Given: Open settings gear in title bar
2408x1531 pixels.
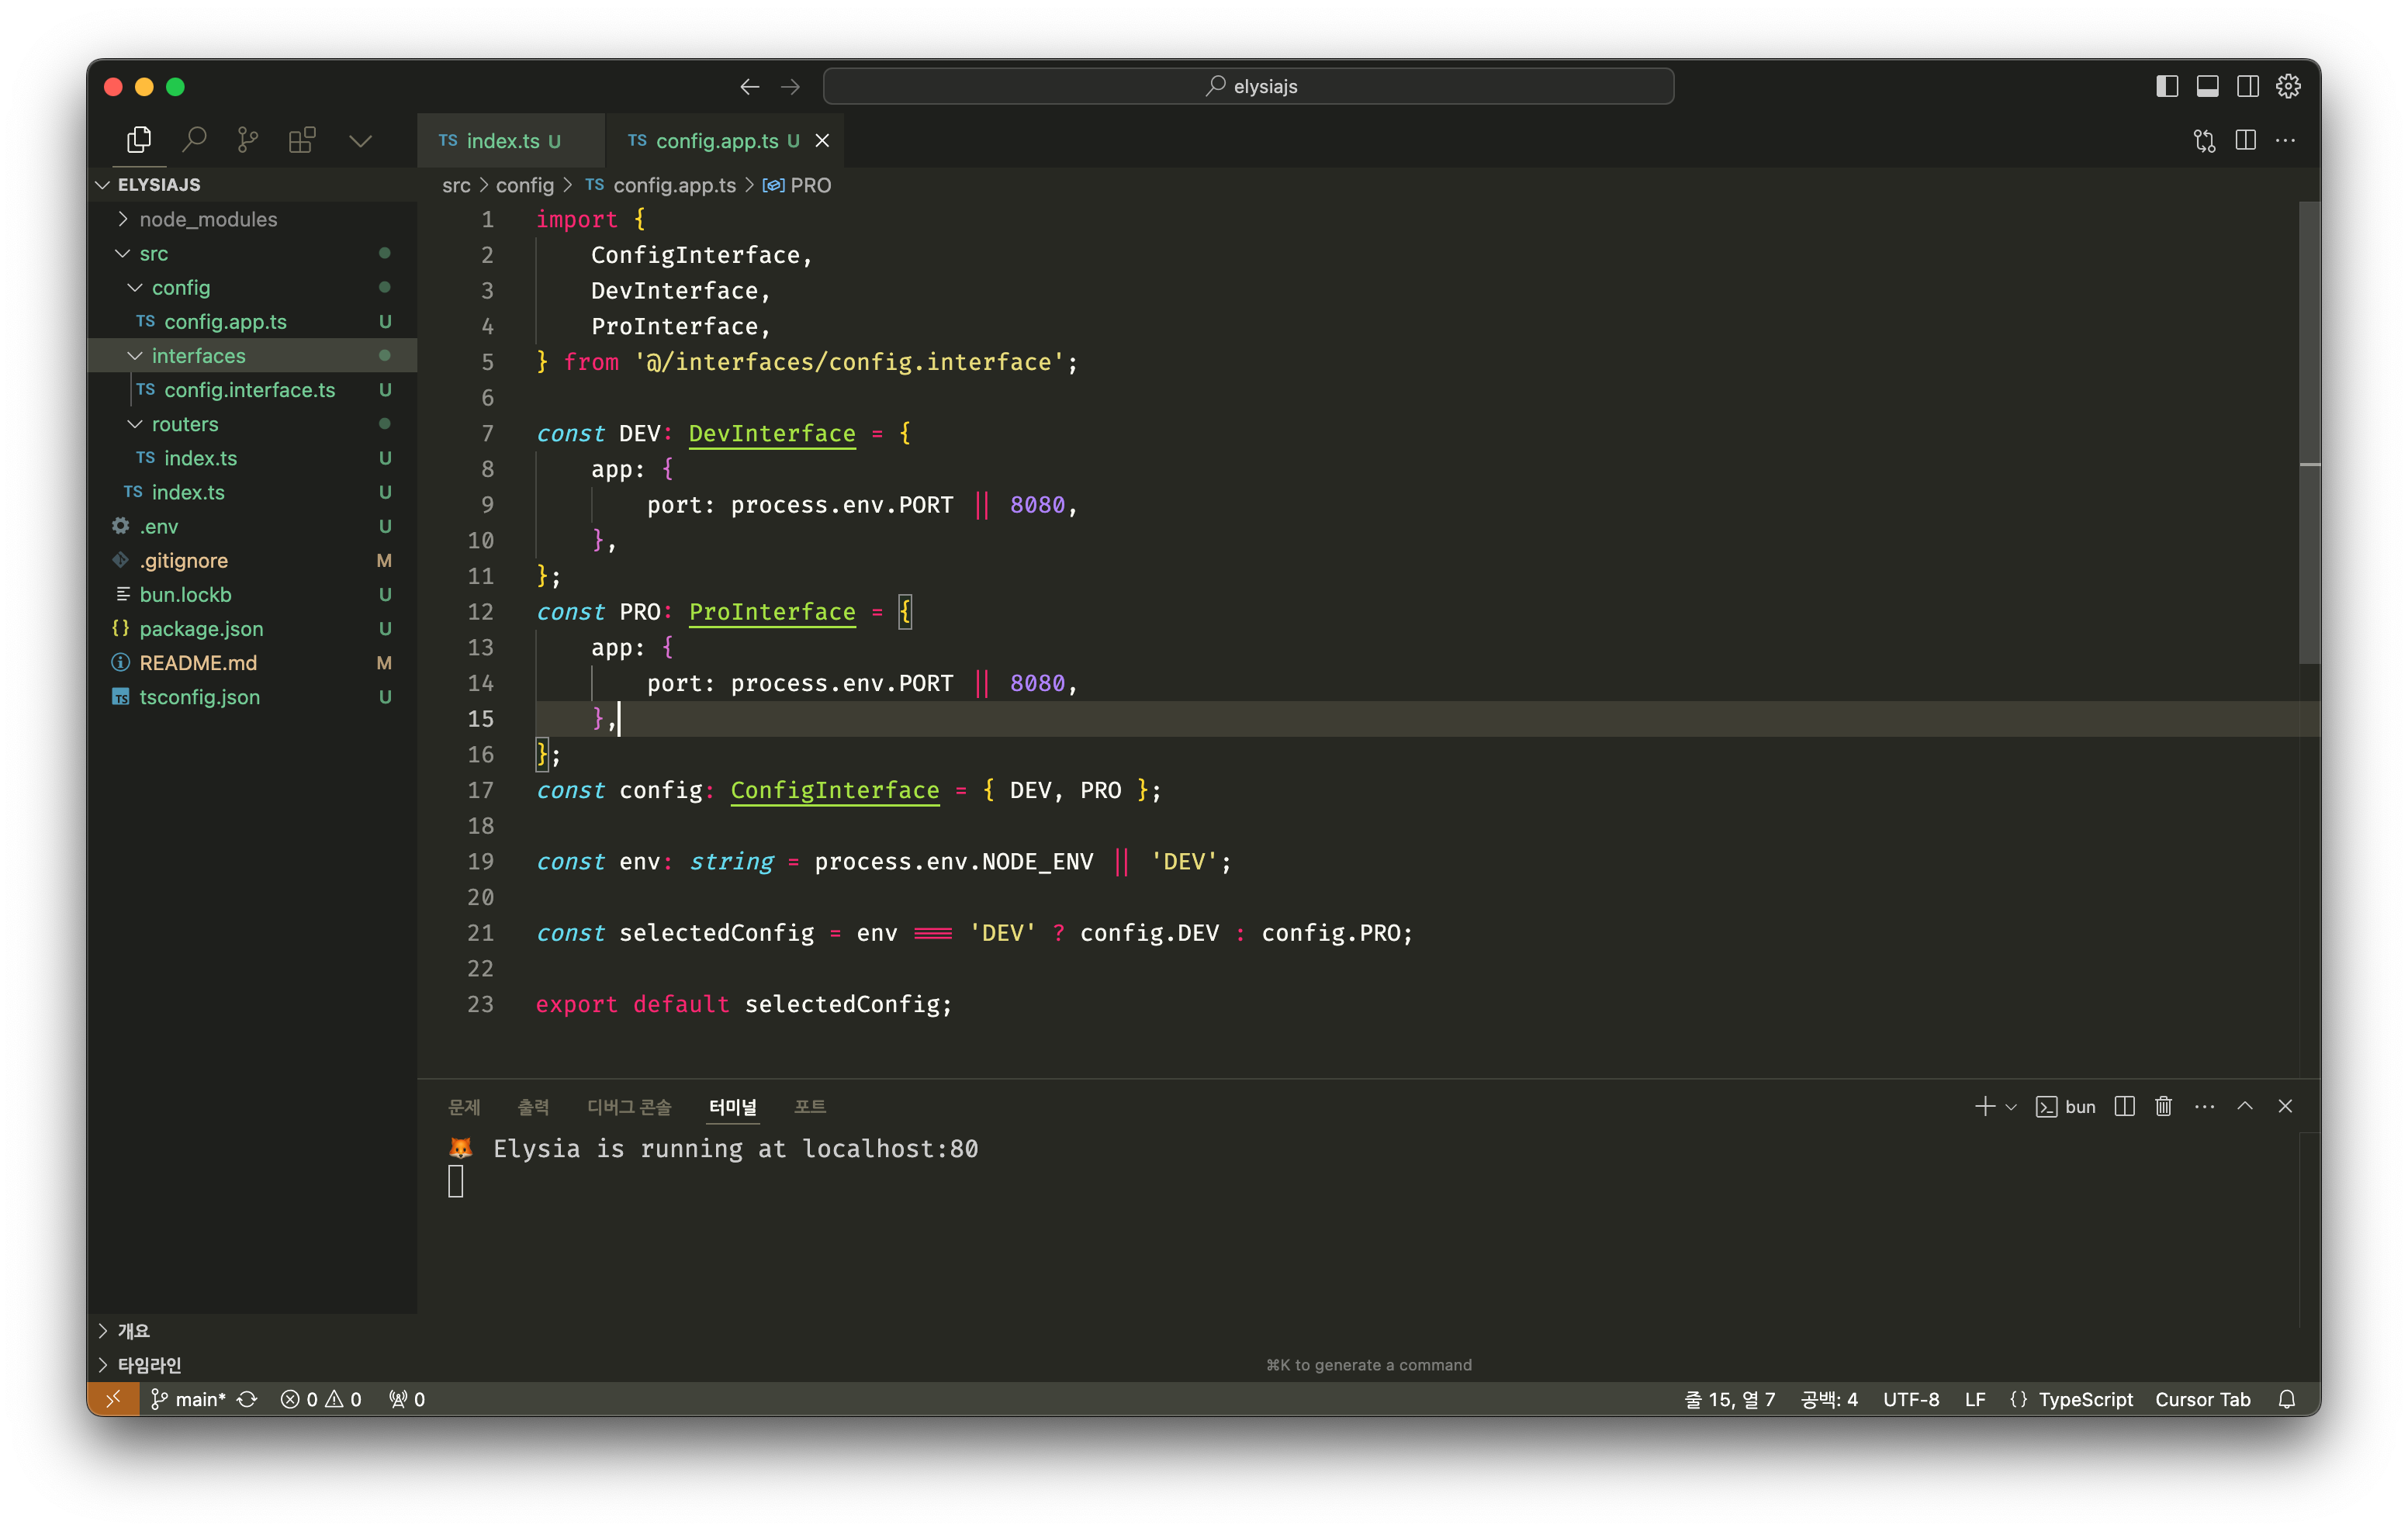Looking at the screenshot, I should pos(2288,86).
